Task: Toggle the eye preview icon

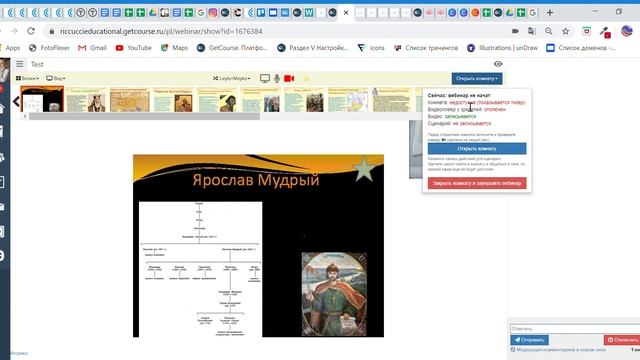Action: [498, 64]
